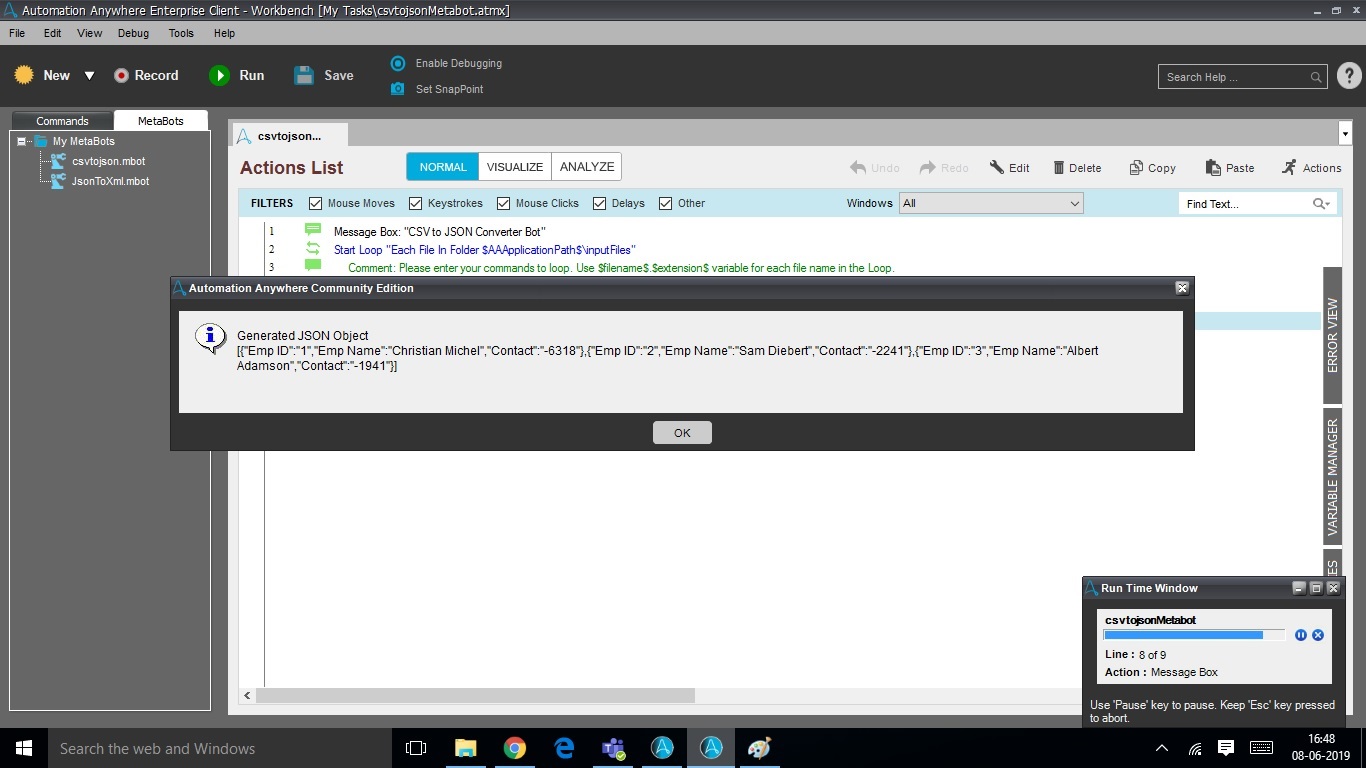Save the current task

tap(324, 75)
